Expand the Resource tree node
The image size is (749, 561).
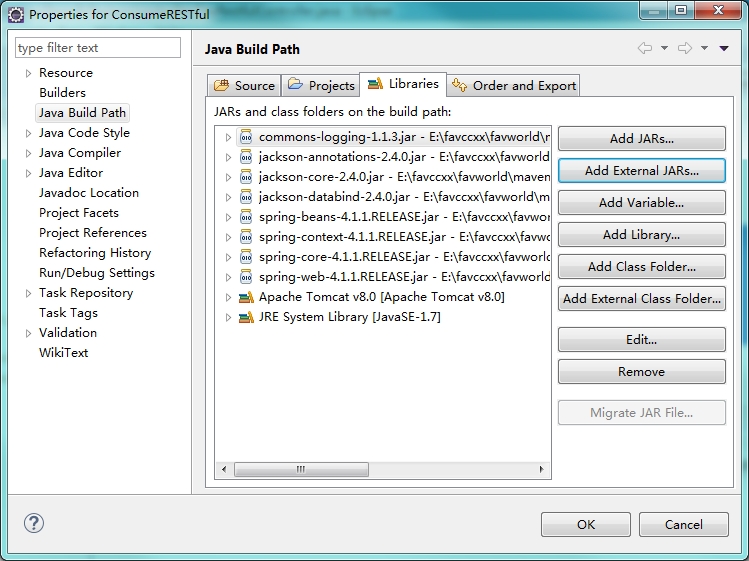28,73
